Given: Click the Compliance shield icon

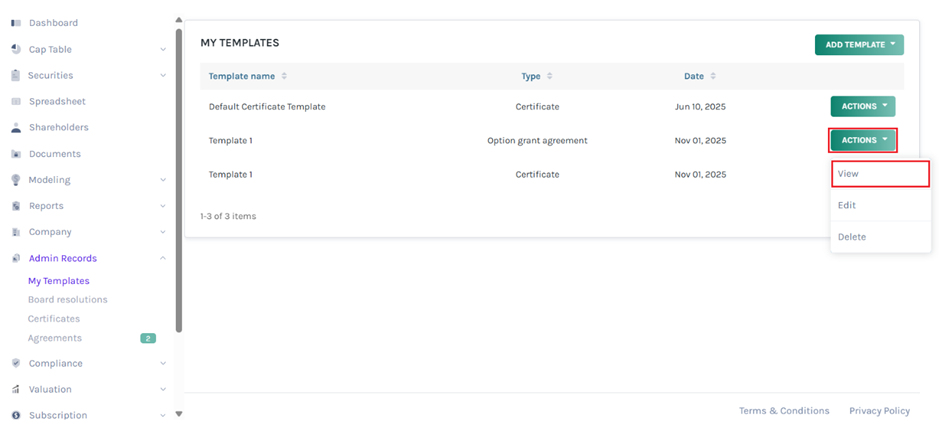Looking at the screenshot, I should (x=16, y=364).
